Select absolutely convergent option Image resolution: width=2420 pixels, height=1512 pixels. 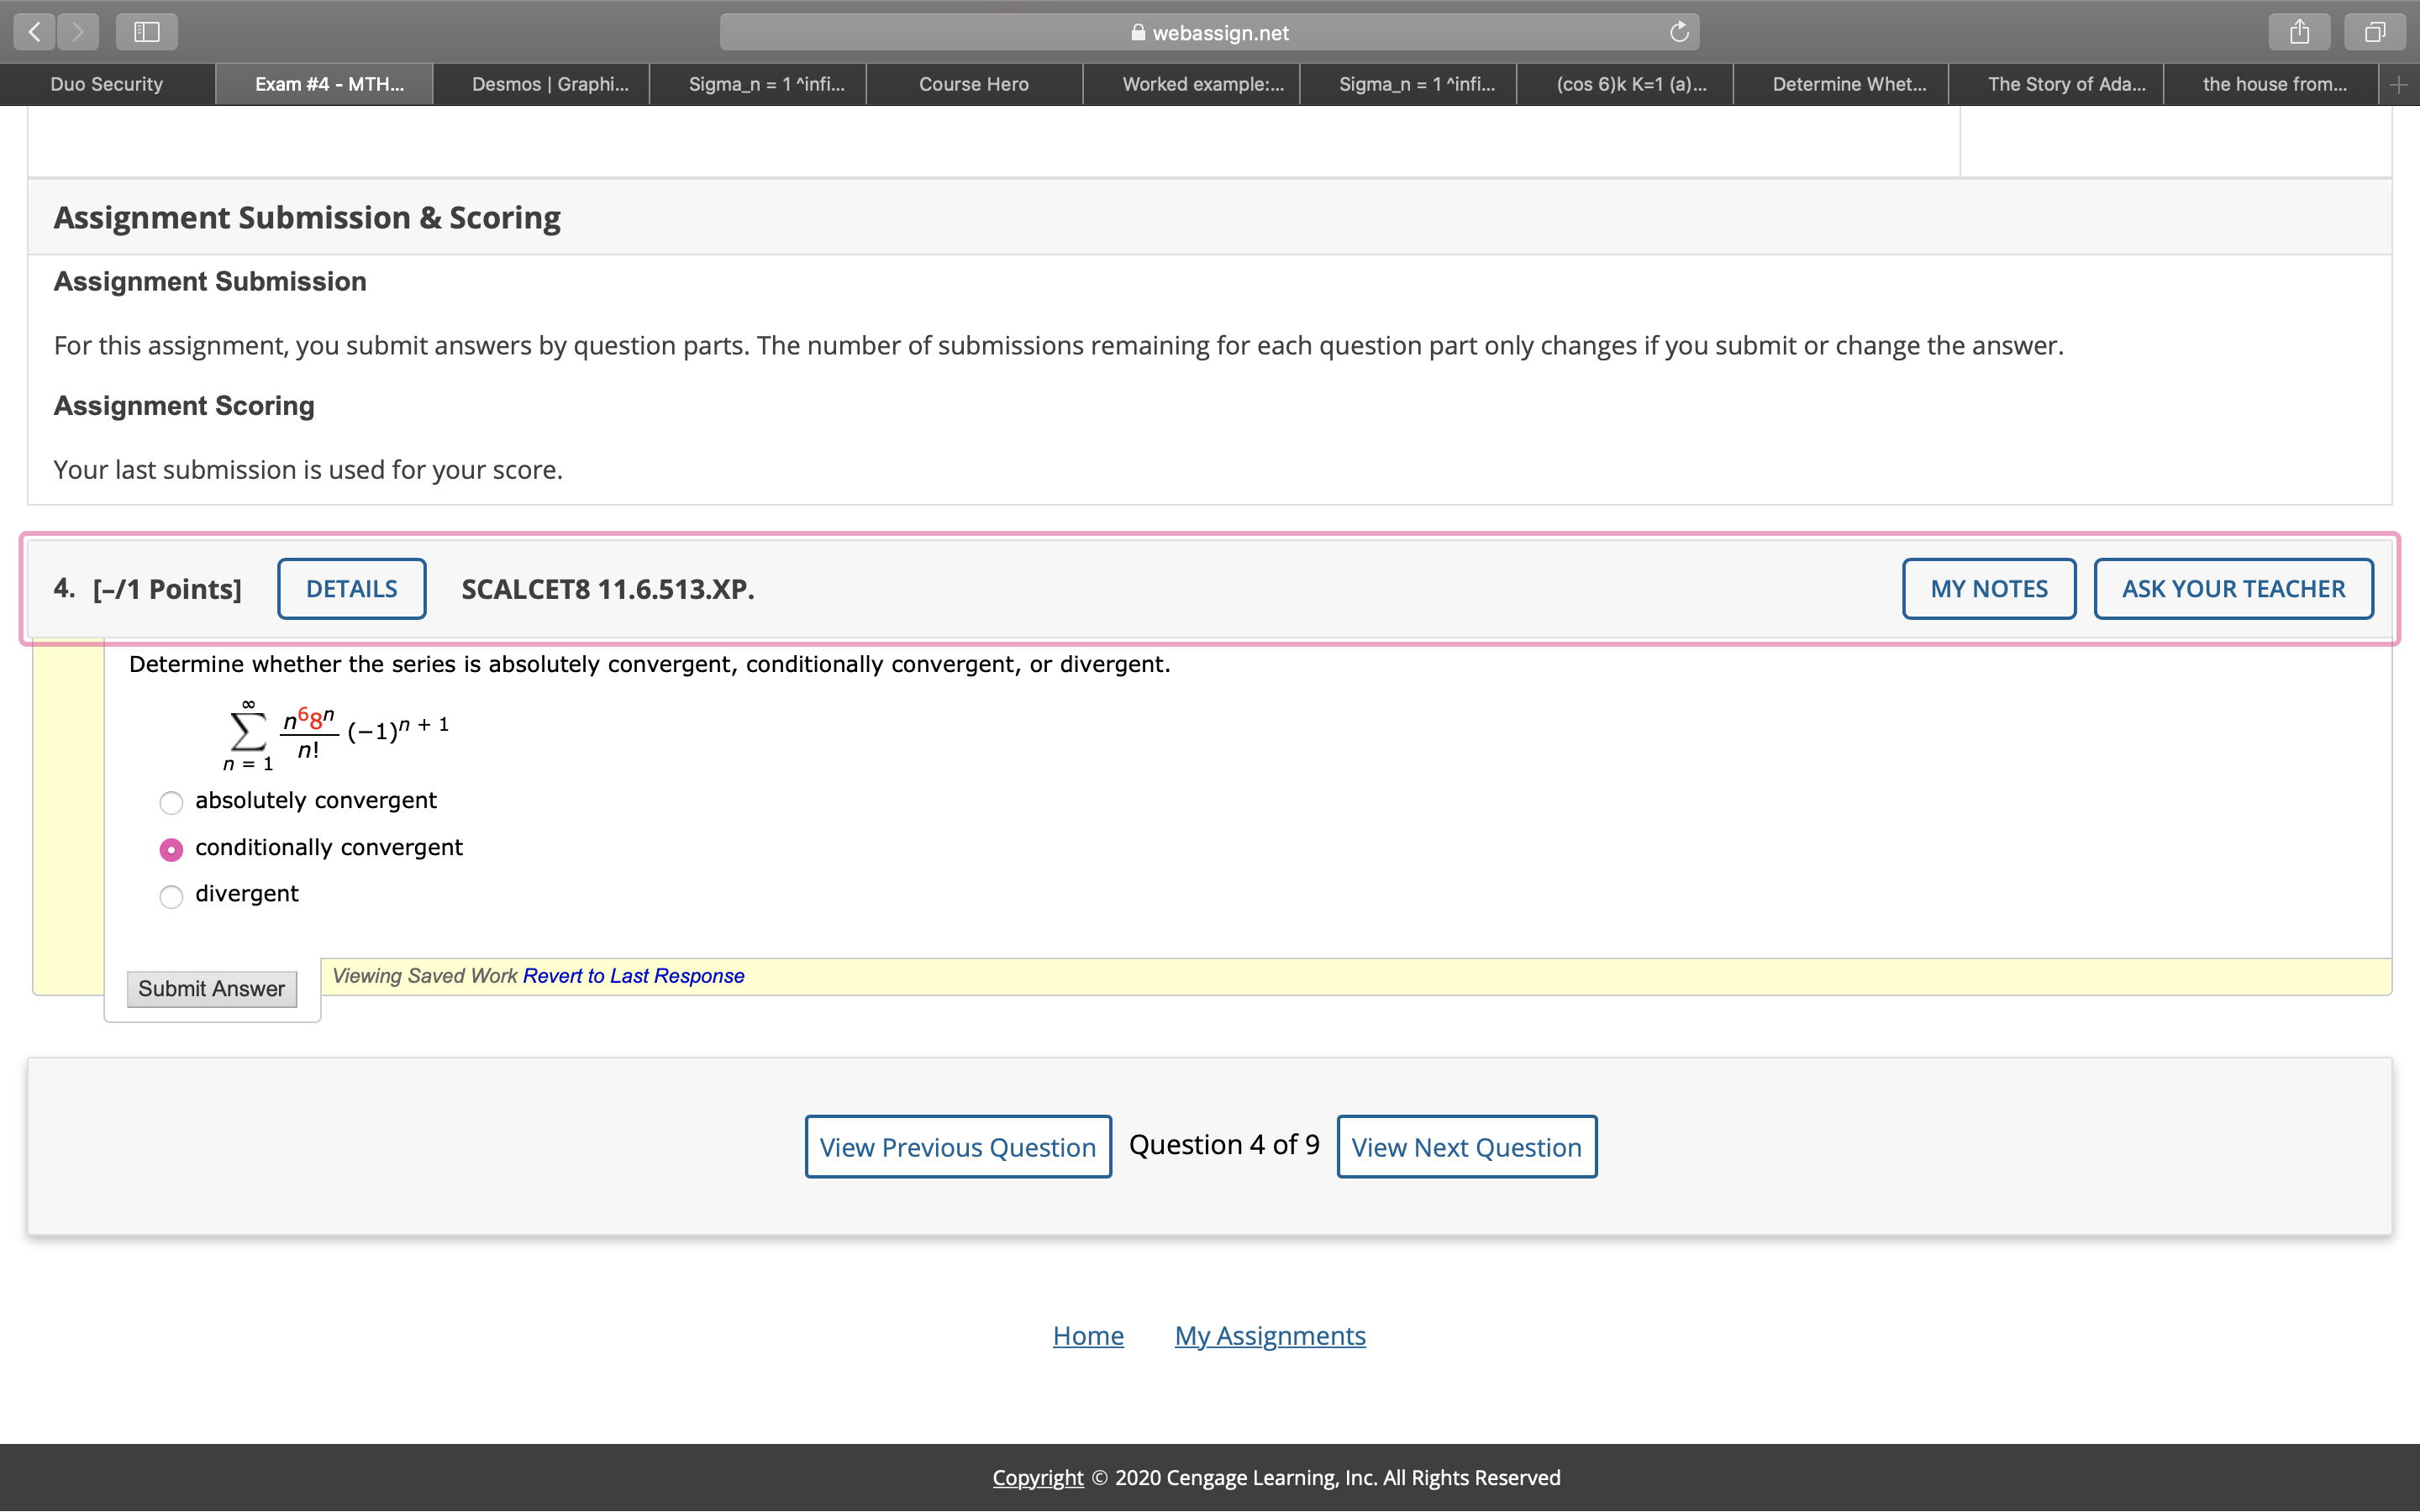(171, 802)
